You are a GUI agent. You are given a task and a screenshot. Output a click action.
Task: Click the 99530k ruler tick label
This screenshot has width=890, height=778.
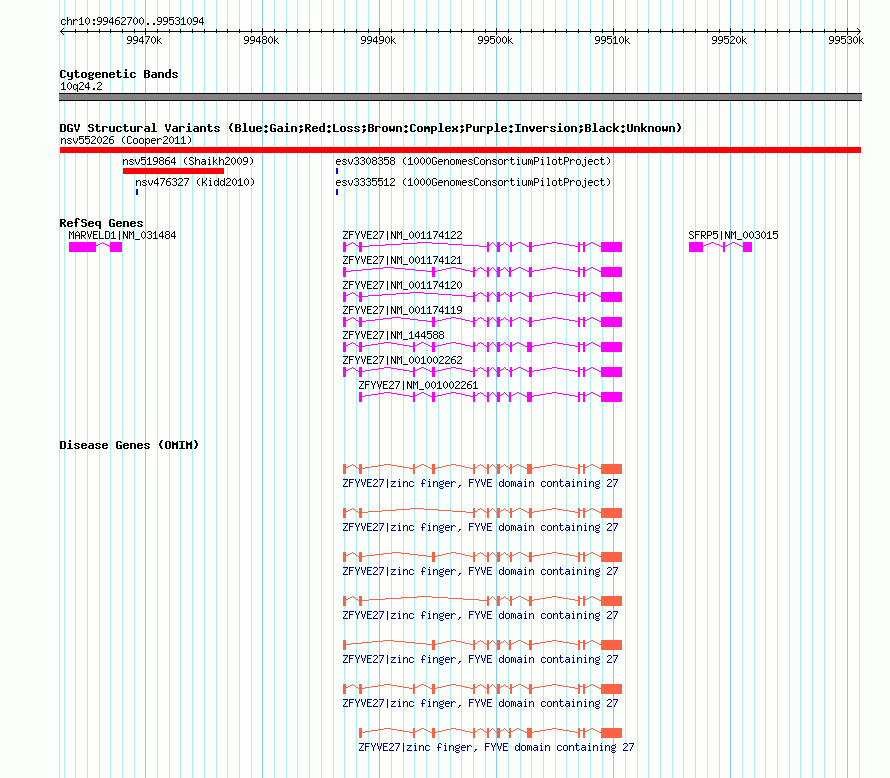(846, 40)
